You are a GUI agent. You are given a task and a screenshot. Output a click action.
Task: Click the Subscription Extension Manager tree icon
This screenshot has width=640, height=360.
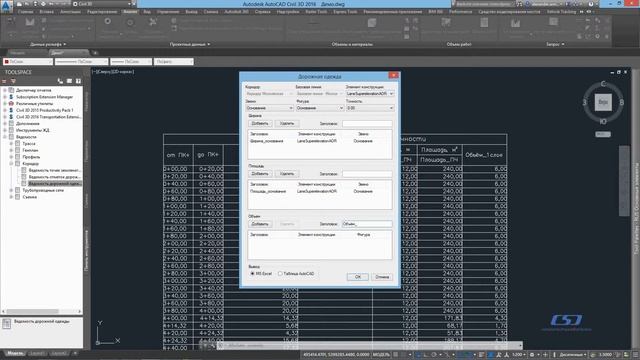click(11, 97)
